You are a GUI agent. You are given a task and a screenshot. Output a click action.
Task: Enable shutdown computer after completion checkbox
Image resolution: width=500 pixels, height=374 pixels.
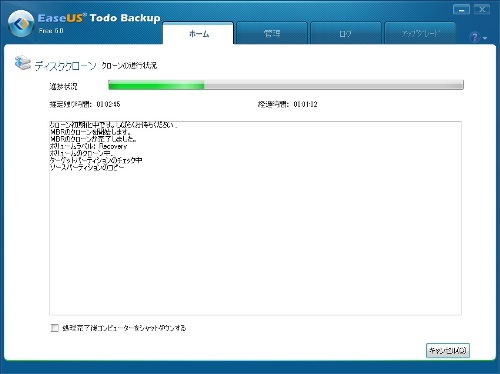pos(55,328)
